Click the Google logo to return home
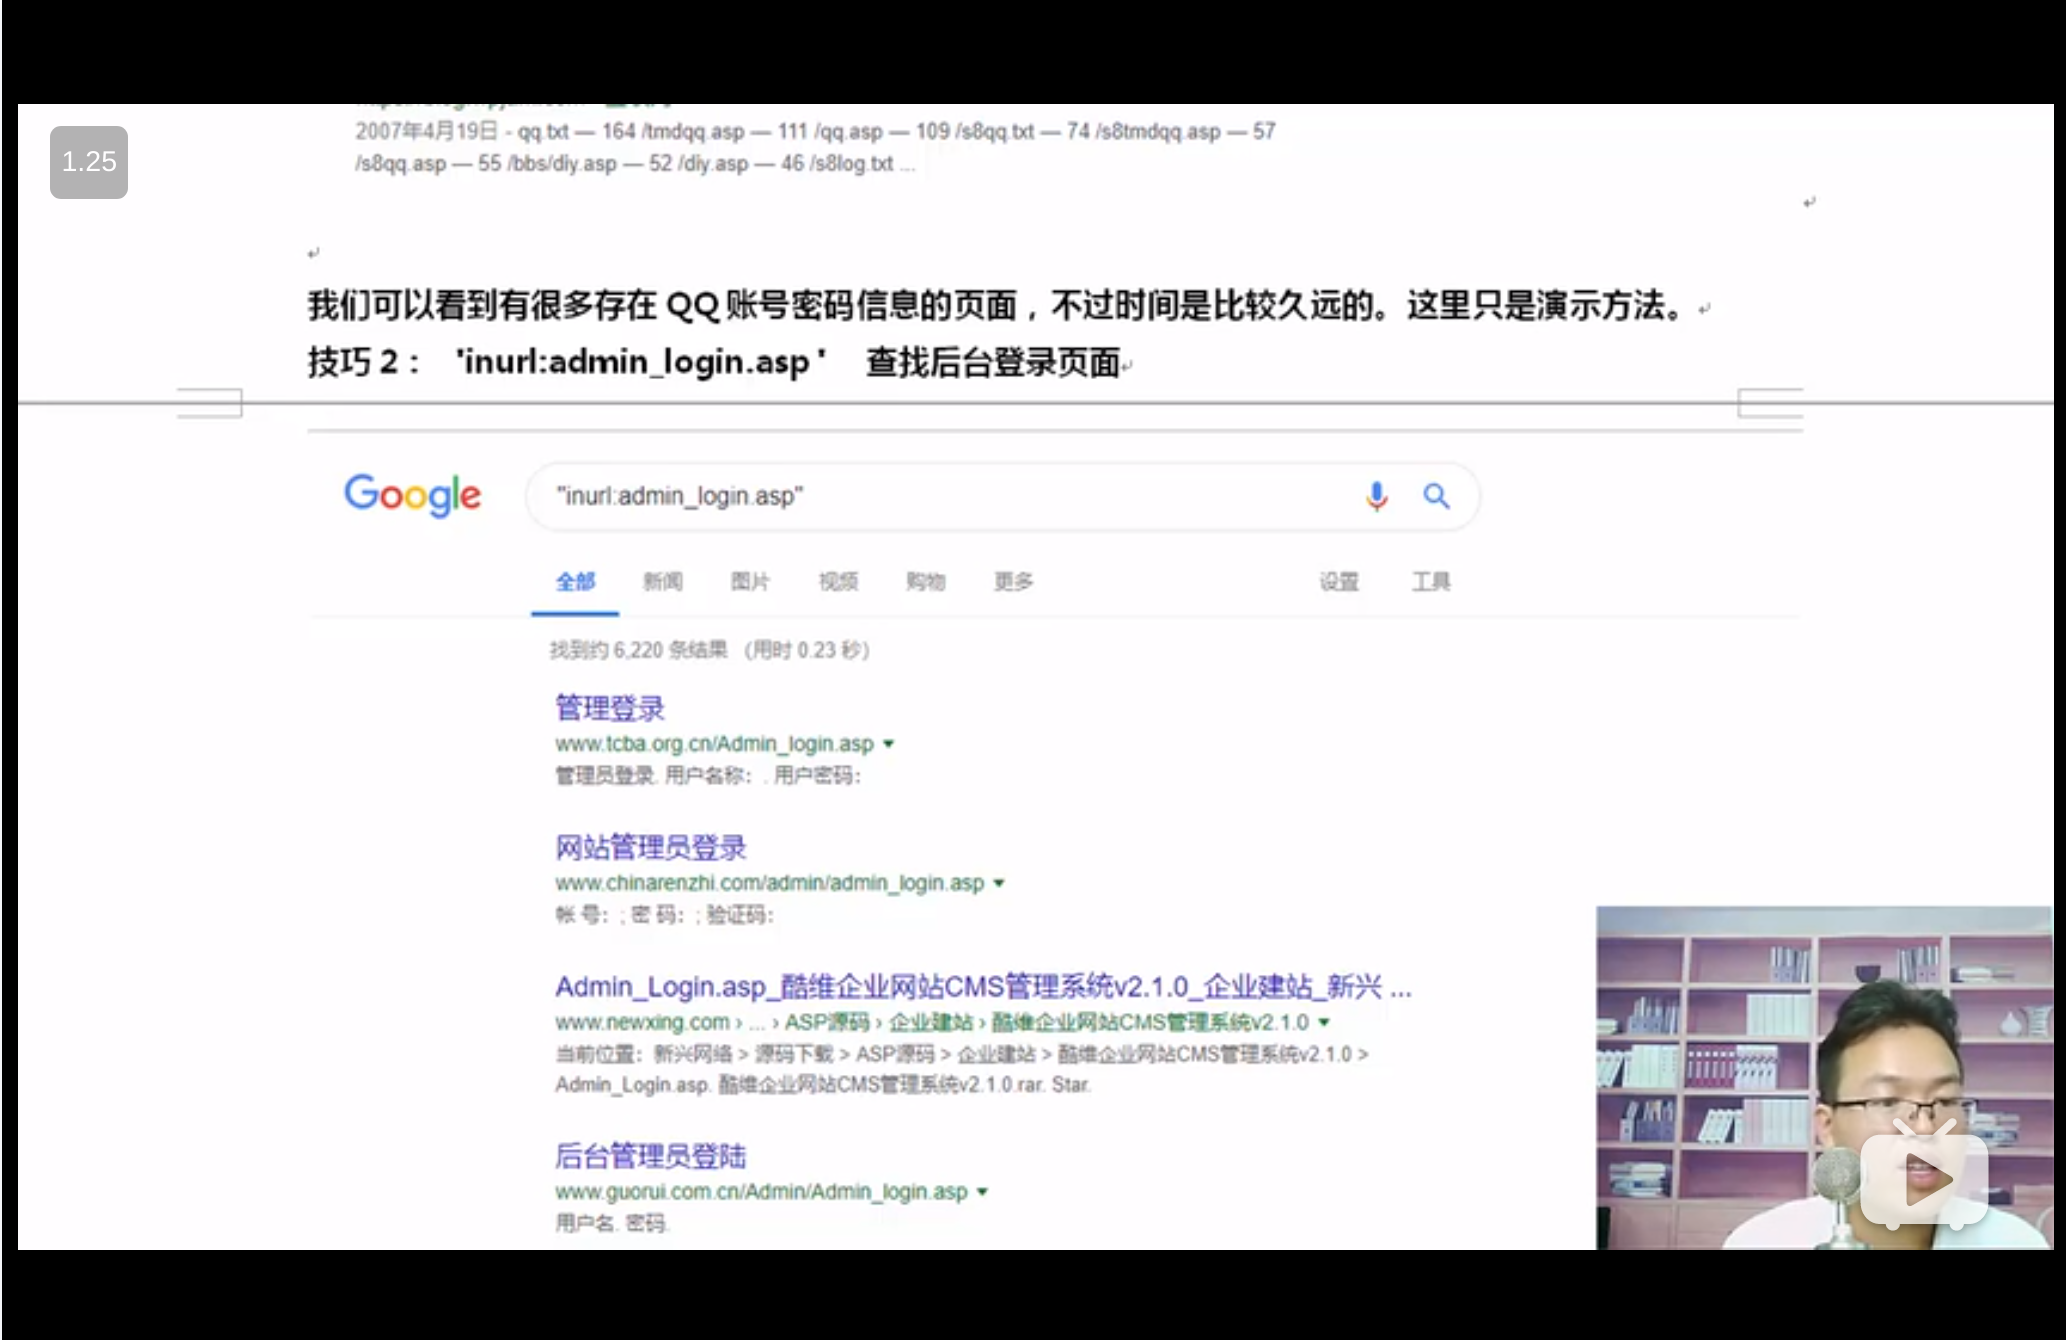This screenshot has height=1340, width=2066. coord(412,496)
